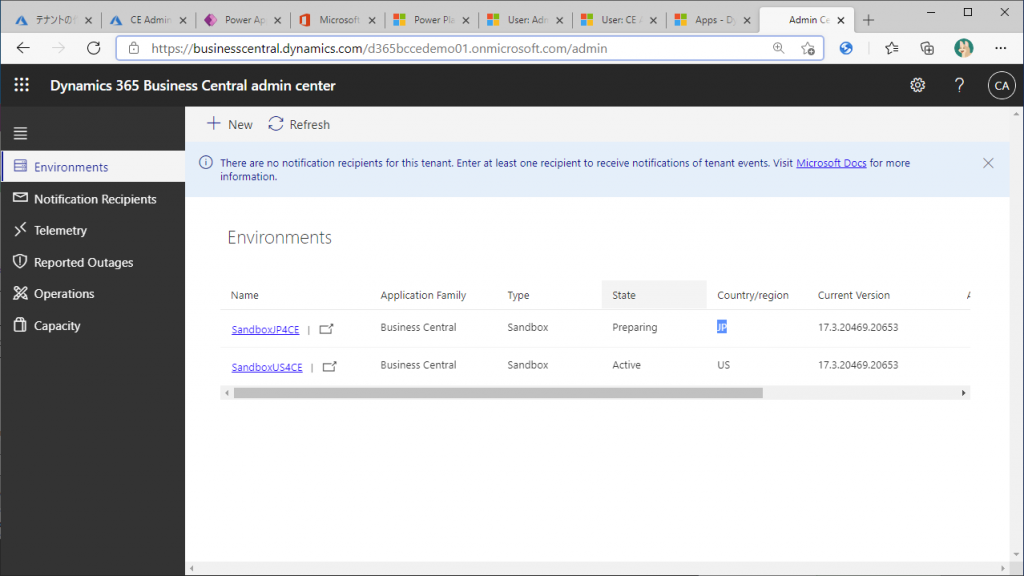Select the highlighted JP country cell

point(722,327)
